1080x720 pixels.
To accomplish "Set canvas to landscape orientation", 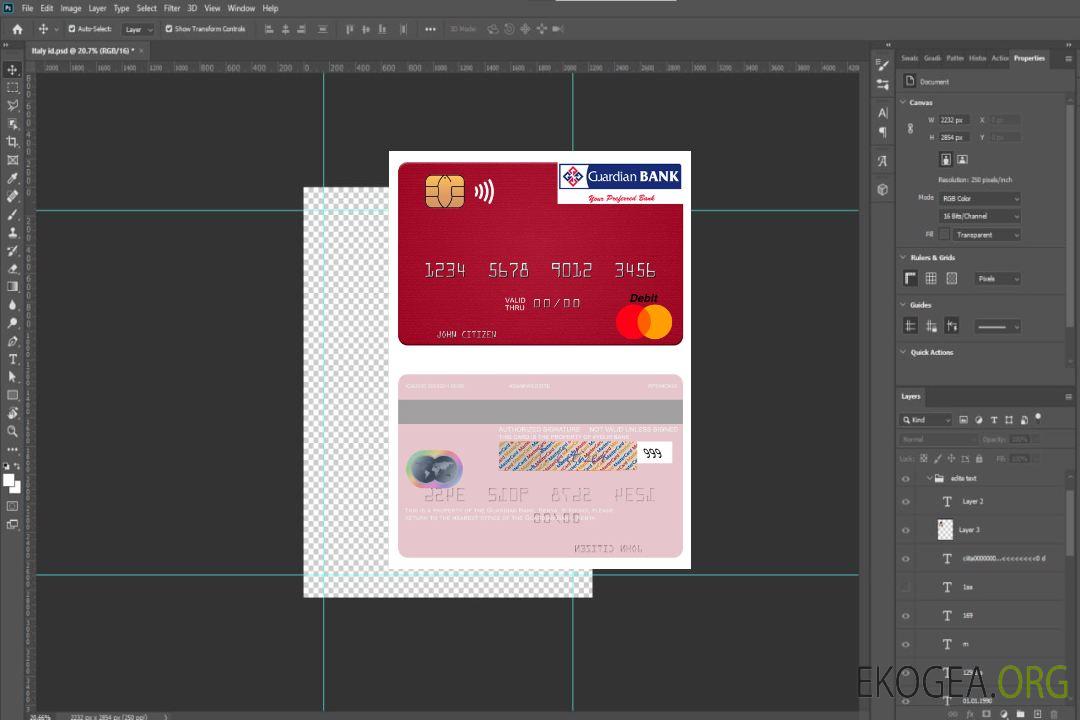I will click(x=962, y=160).
